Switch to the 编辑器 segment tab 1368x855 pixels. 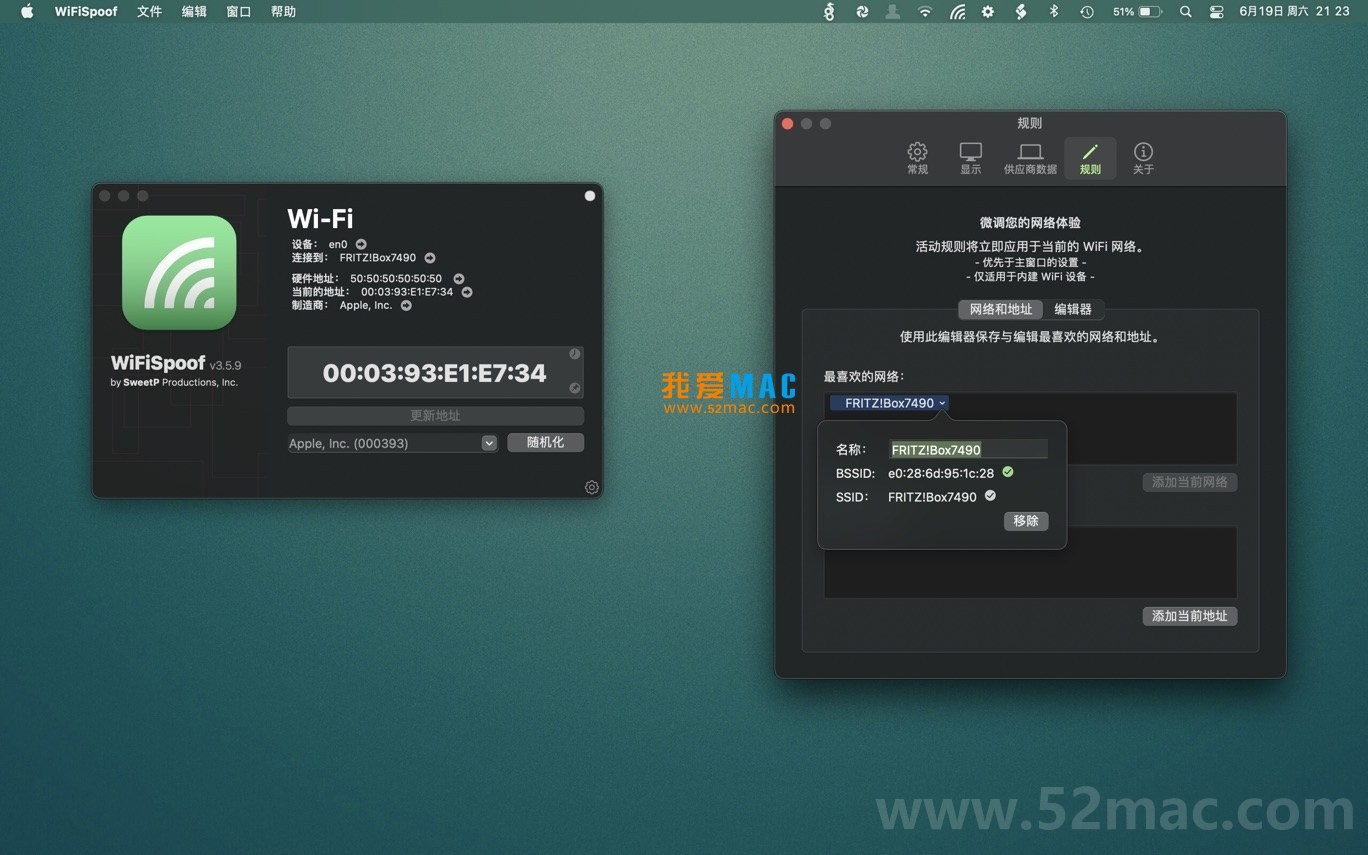point(1073,310)
